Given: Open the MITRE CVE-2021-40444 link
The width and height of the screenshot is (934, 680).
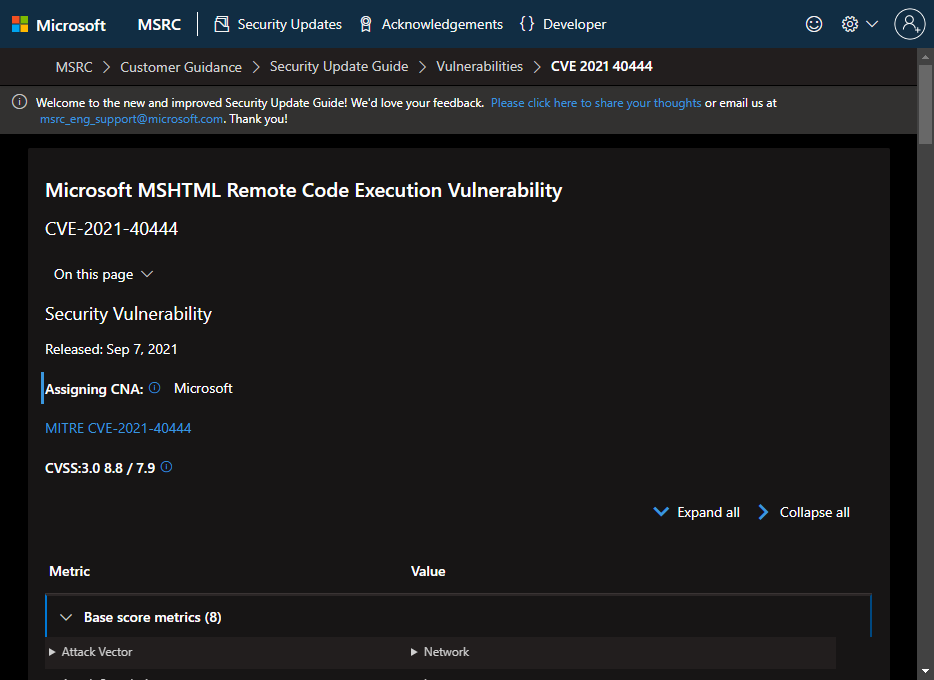Looking at the screenshot, I should (x=118, y=428).
